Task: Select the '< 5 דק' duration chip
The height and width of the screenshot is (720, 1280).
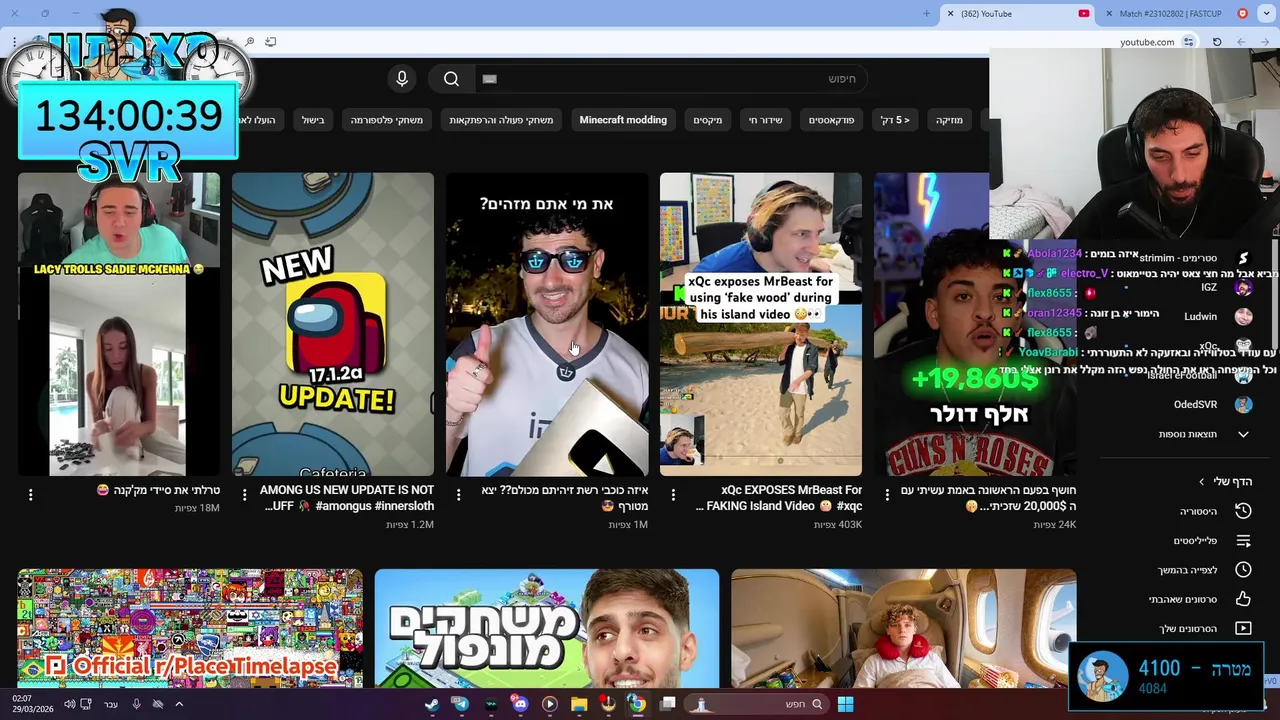Action: [895, 120]
